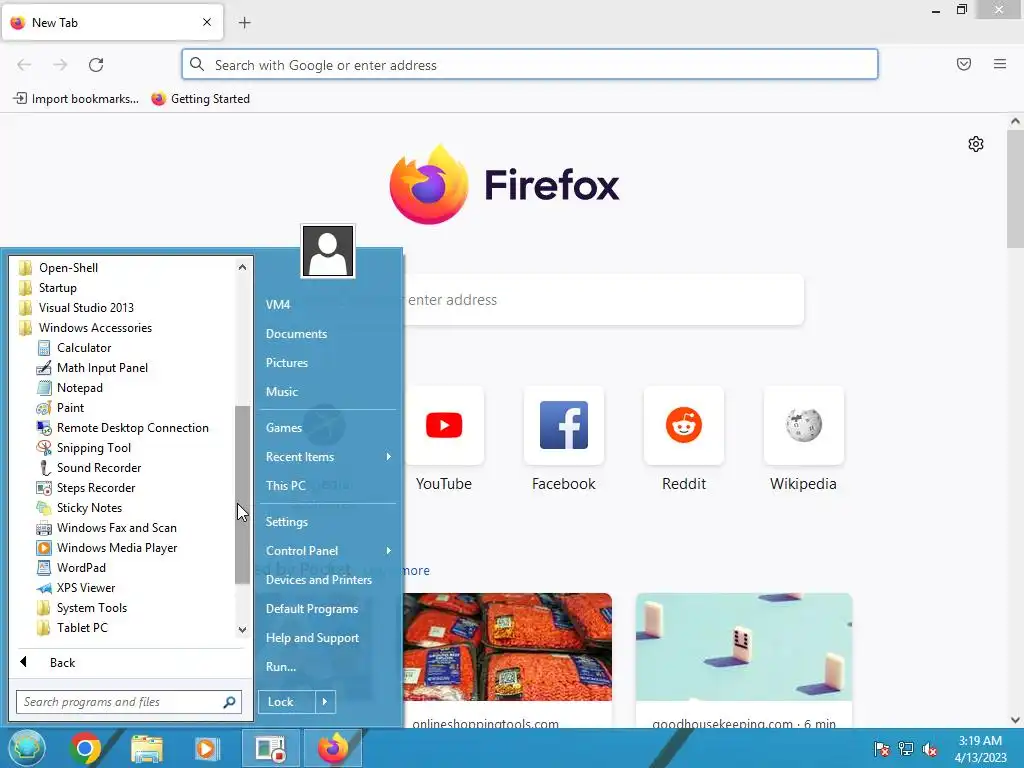Open the Firefox application menu (hamburger)
The width and height of the screenshot is (1024, 768).
pos(1000,64)
